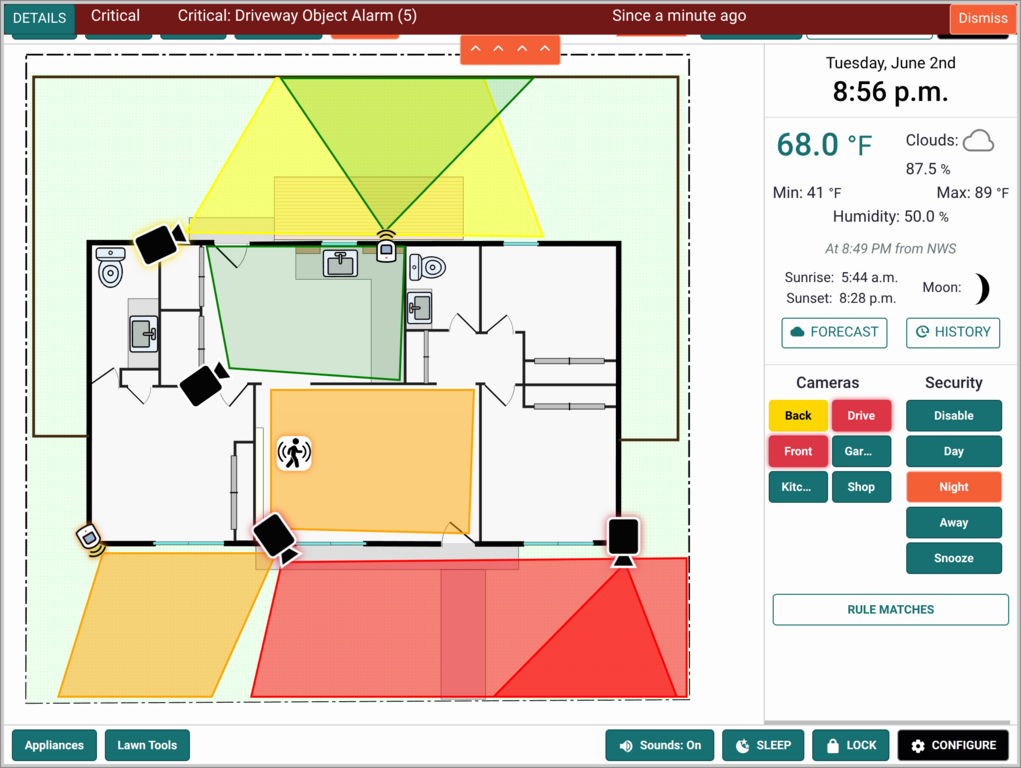Screen dimensions: 1021x768
Task: Click the center bathroom sink icon
Action: pyautogui.click(x=419, y=308)
